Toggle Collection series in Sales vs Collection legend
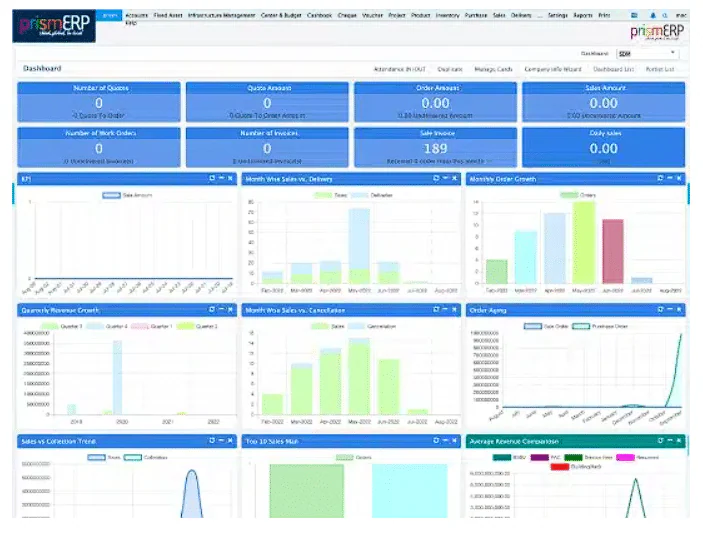This screenshot has height=555, width=703. (x=145, y=457)
